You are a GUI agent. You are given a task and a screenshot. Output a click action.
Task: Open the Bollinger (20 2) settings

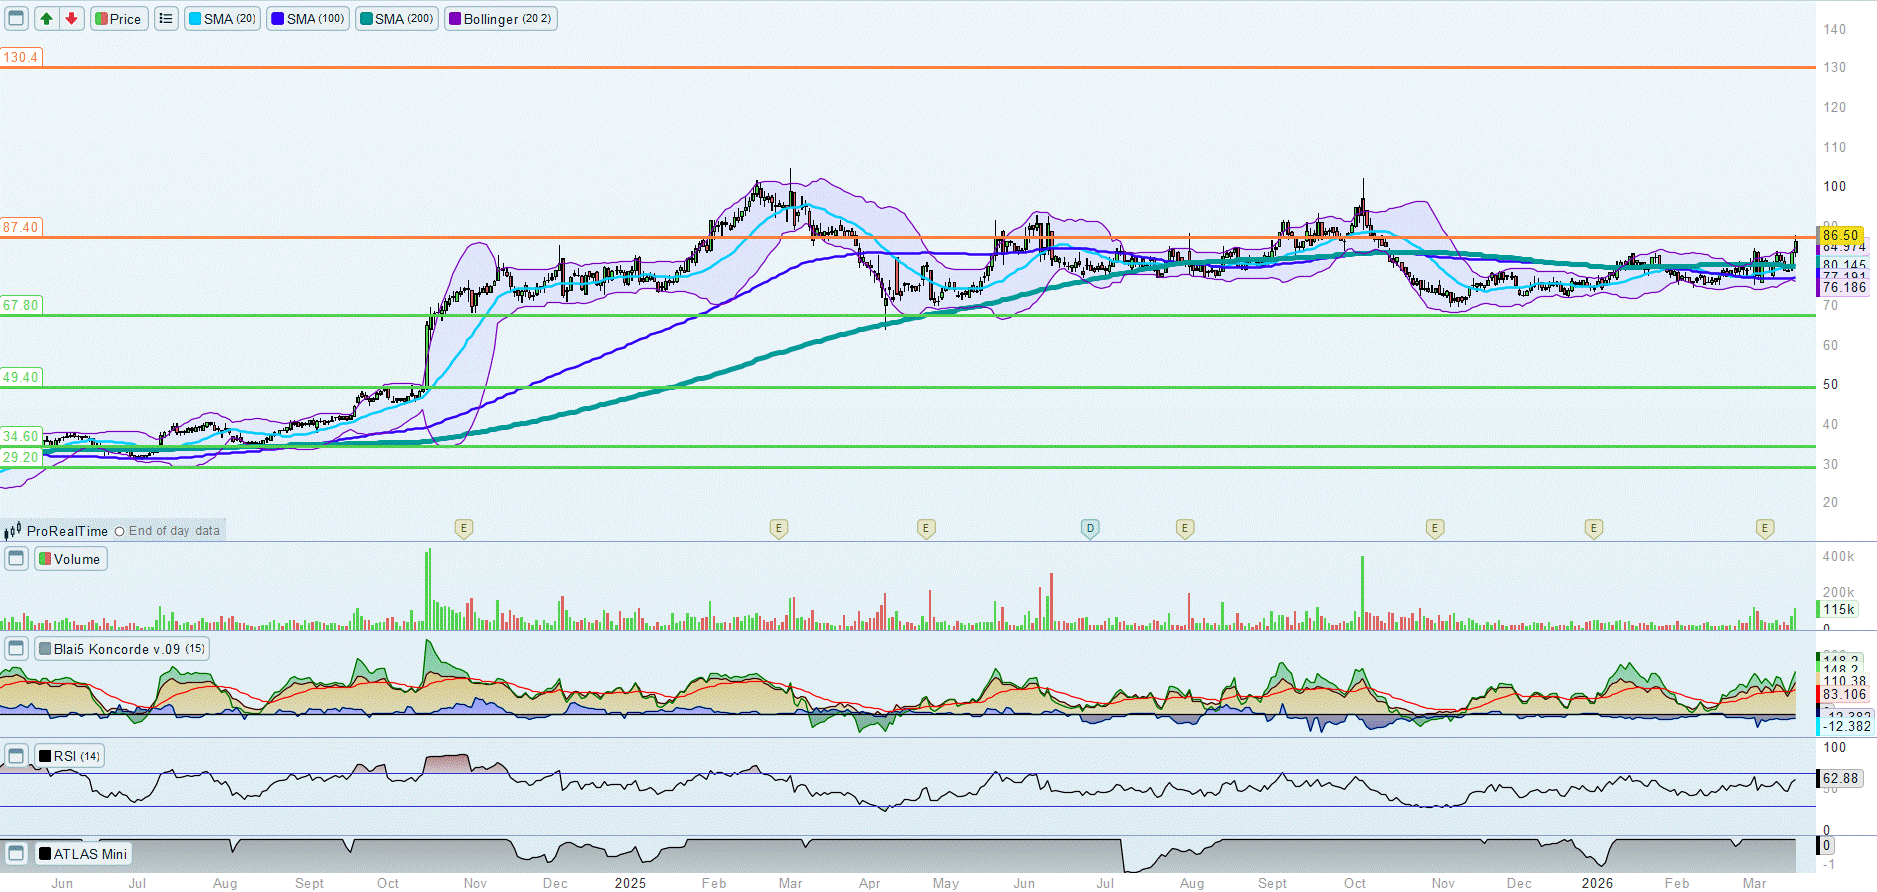[500, 19]
